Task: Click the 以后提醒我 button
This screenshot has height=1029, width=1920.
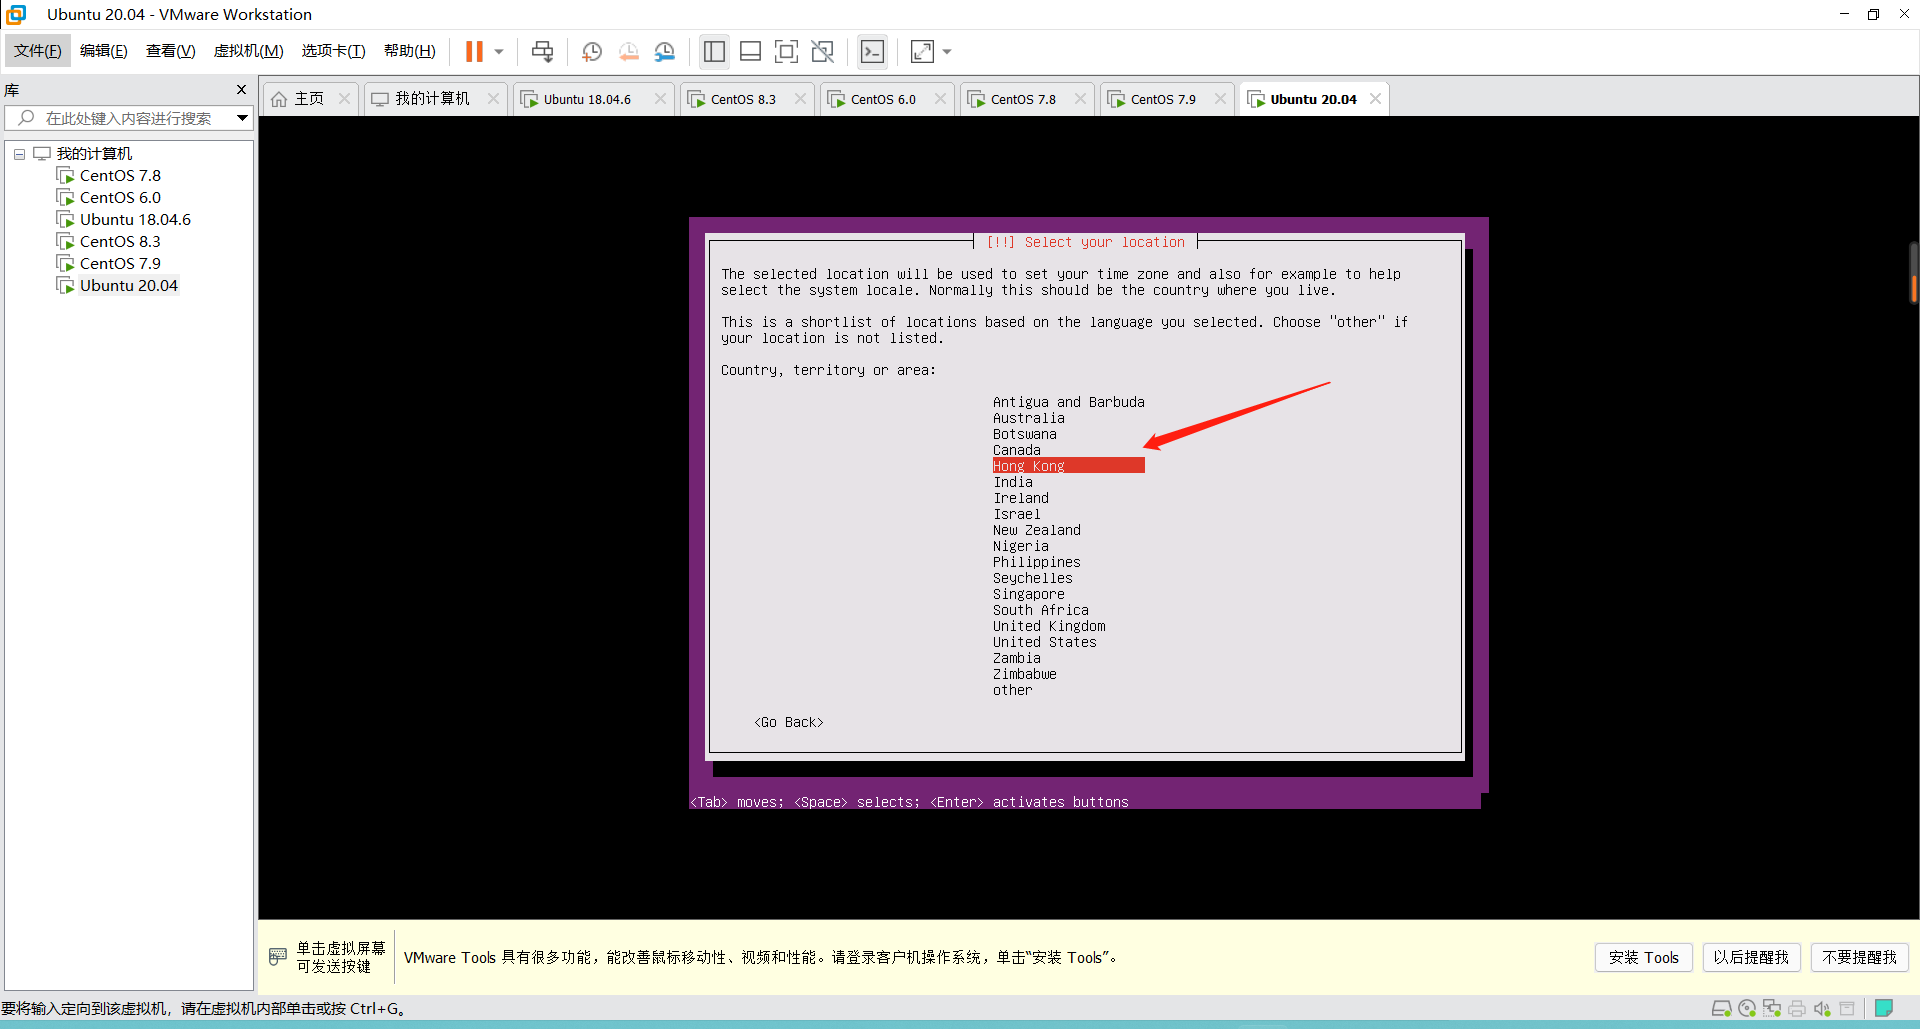Action: pyautogui.click(x=1751, y=957)
